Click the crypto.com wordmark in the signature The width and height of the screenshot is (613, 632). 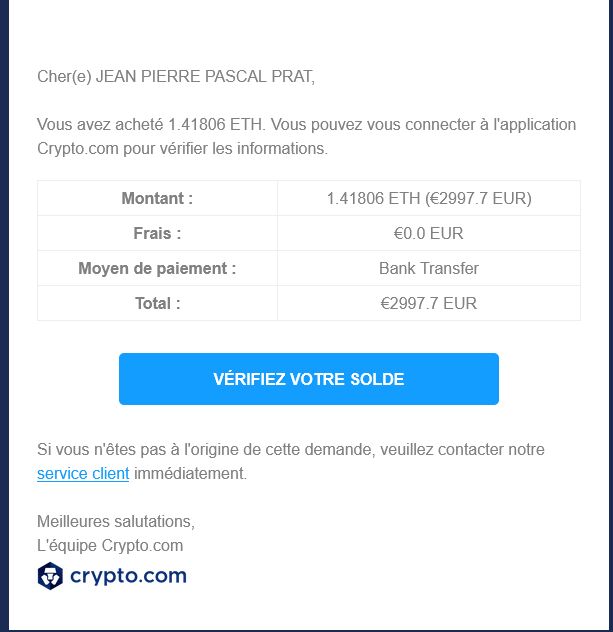(x=128, y=576)
